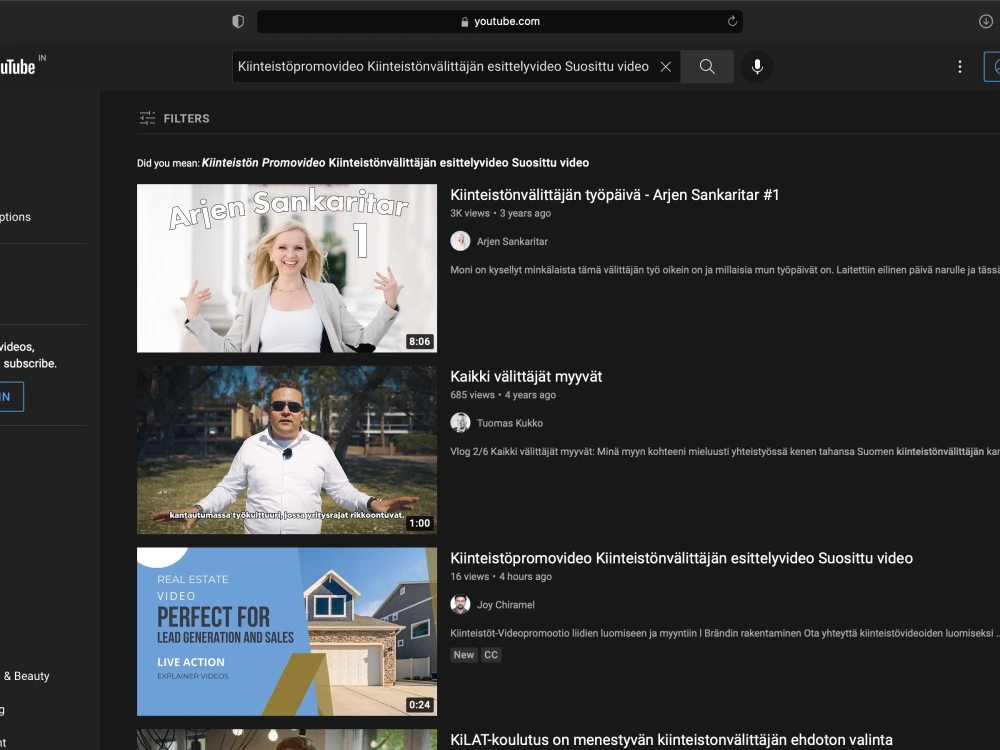The width and height of the screenshot is (1000, 750).
Task: Click '685 views • 4 years ago' text
Action: pyautogui.click(x=503, y=395)
